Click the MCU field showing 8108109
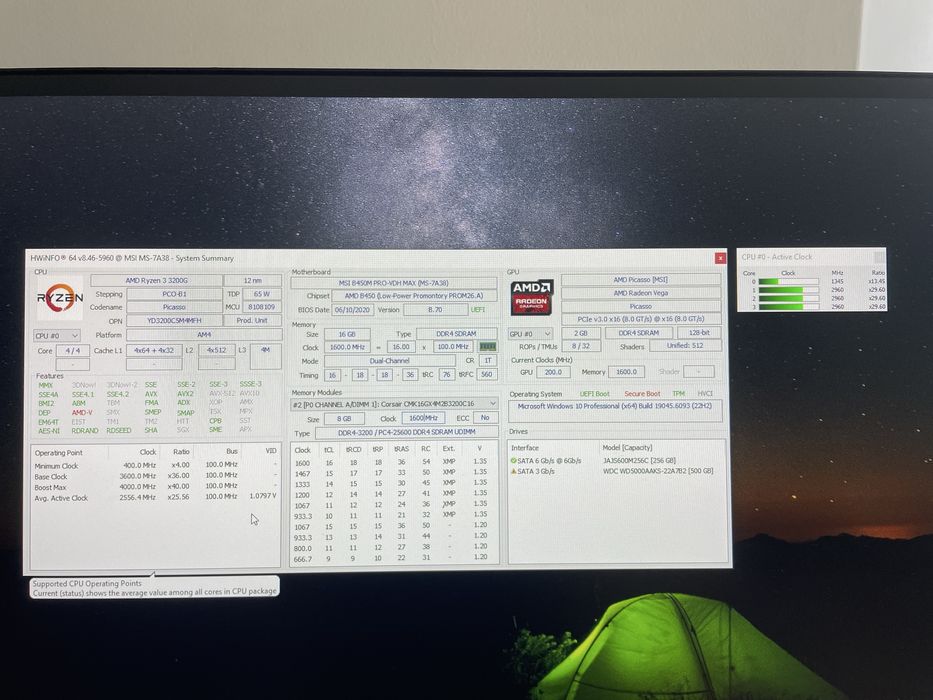This screenshot has height=700, width=933. tap(262, 307)
